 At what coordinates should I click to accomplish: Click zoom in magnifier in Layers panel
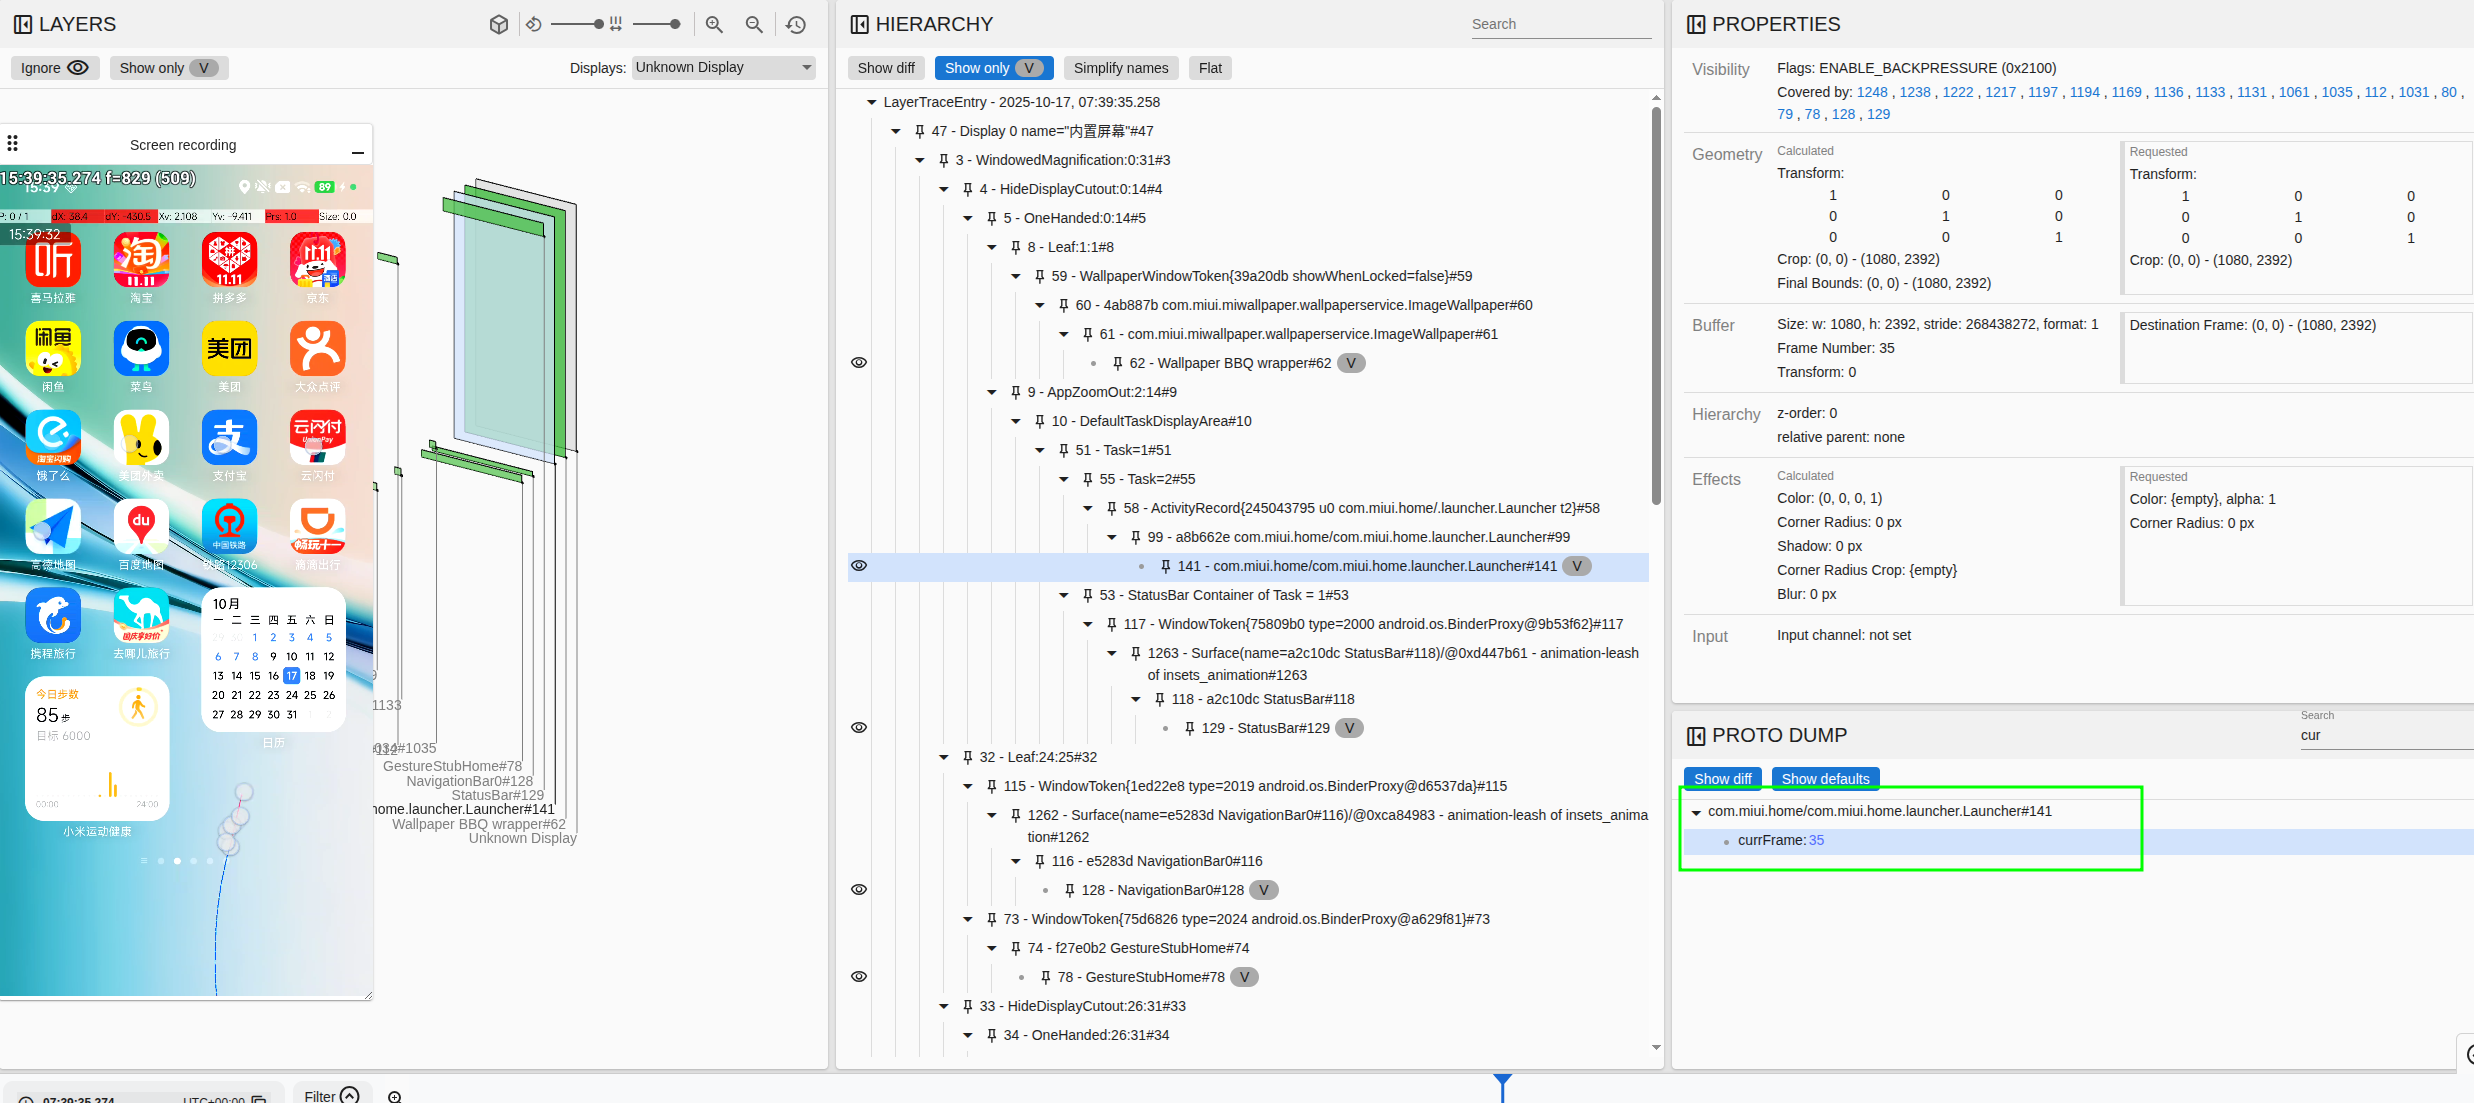(714, 24)
